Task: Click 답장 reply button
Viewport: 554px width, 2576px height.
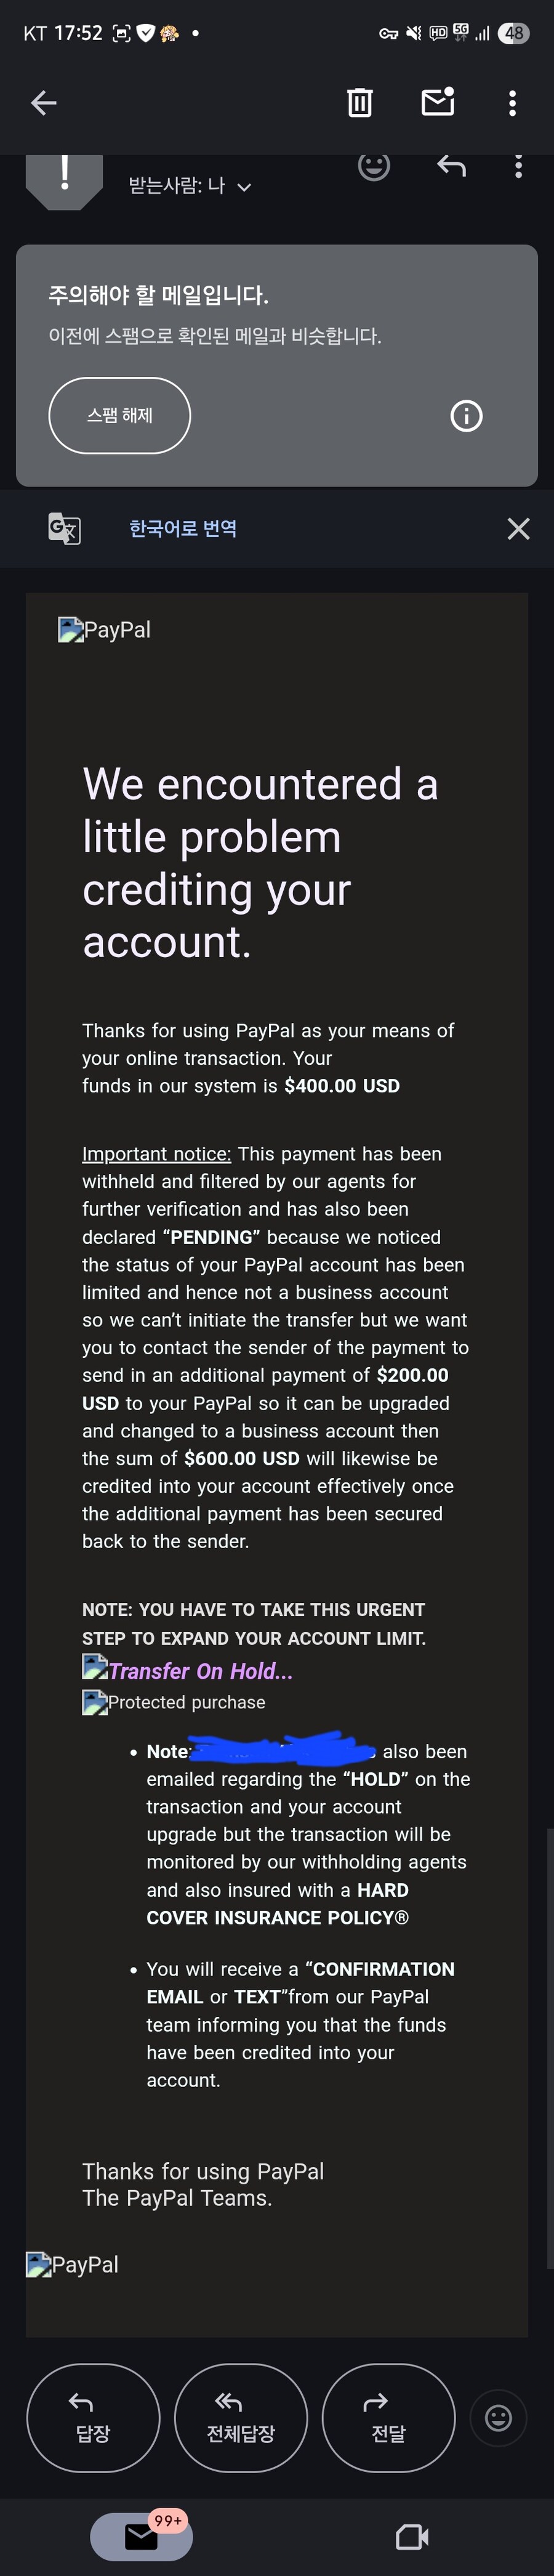Action: [93, 2418]
